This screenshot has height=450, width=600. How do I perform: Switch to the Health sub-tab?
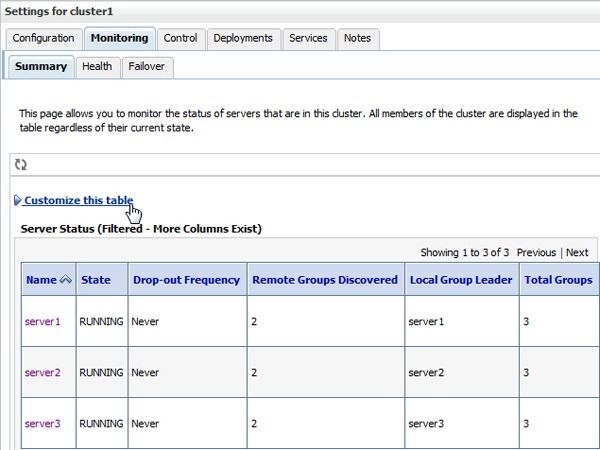[97, 67]
